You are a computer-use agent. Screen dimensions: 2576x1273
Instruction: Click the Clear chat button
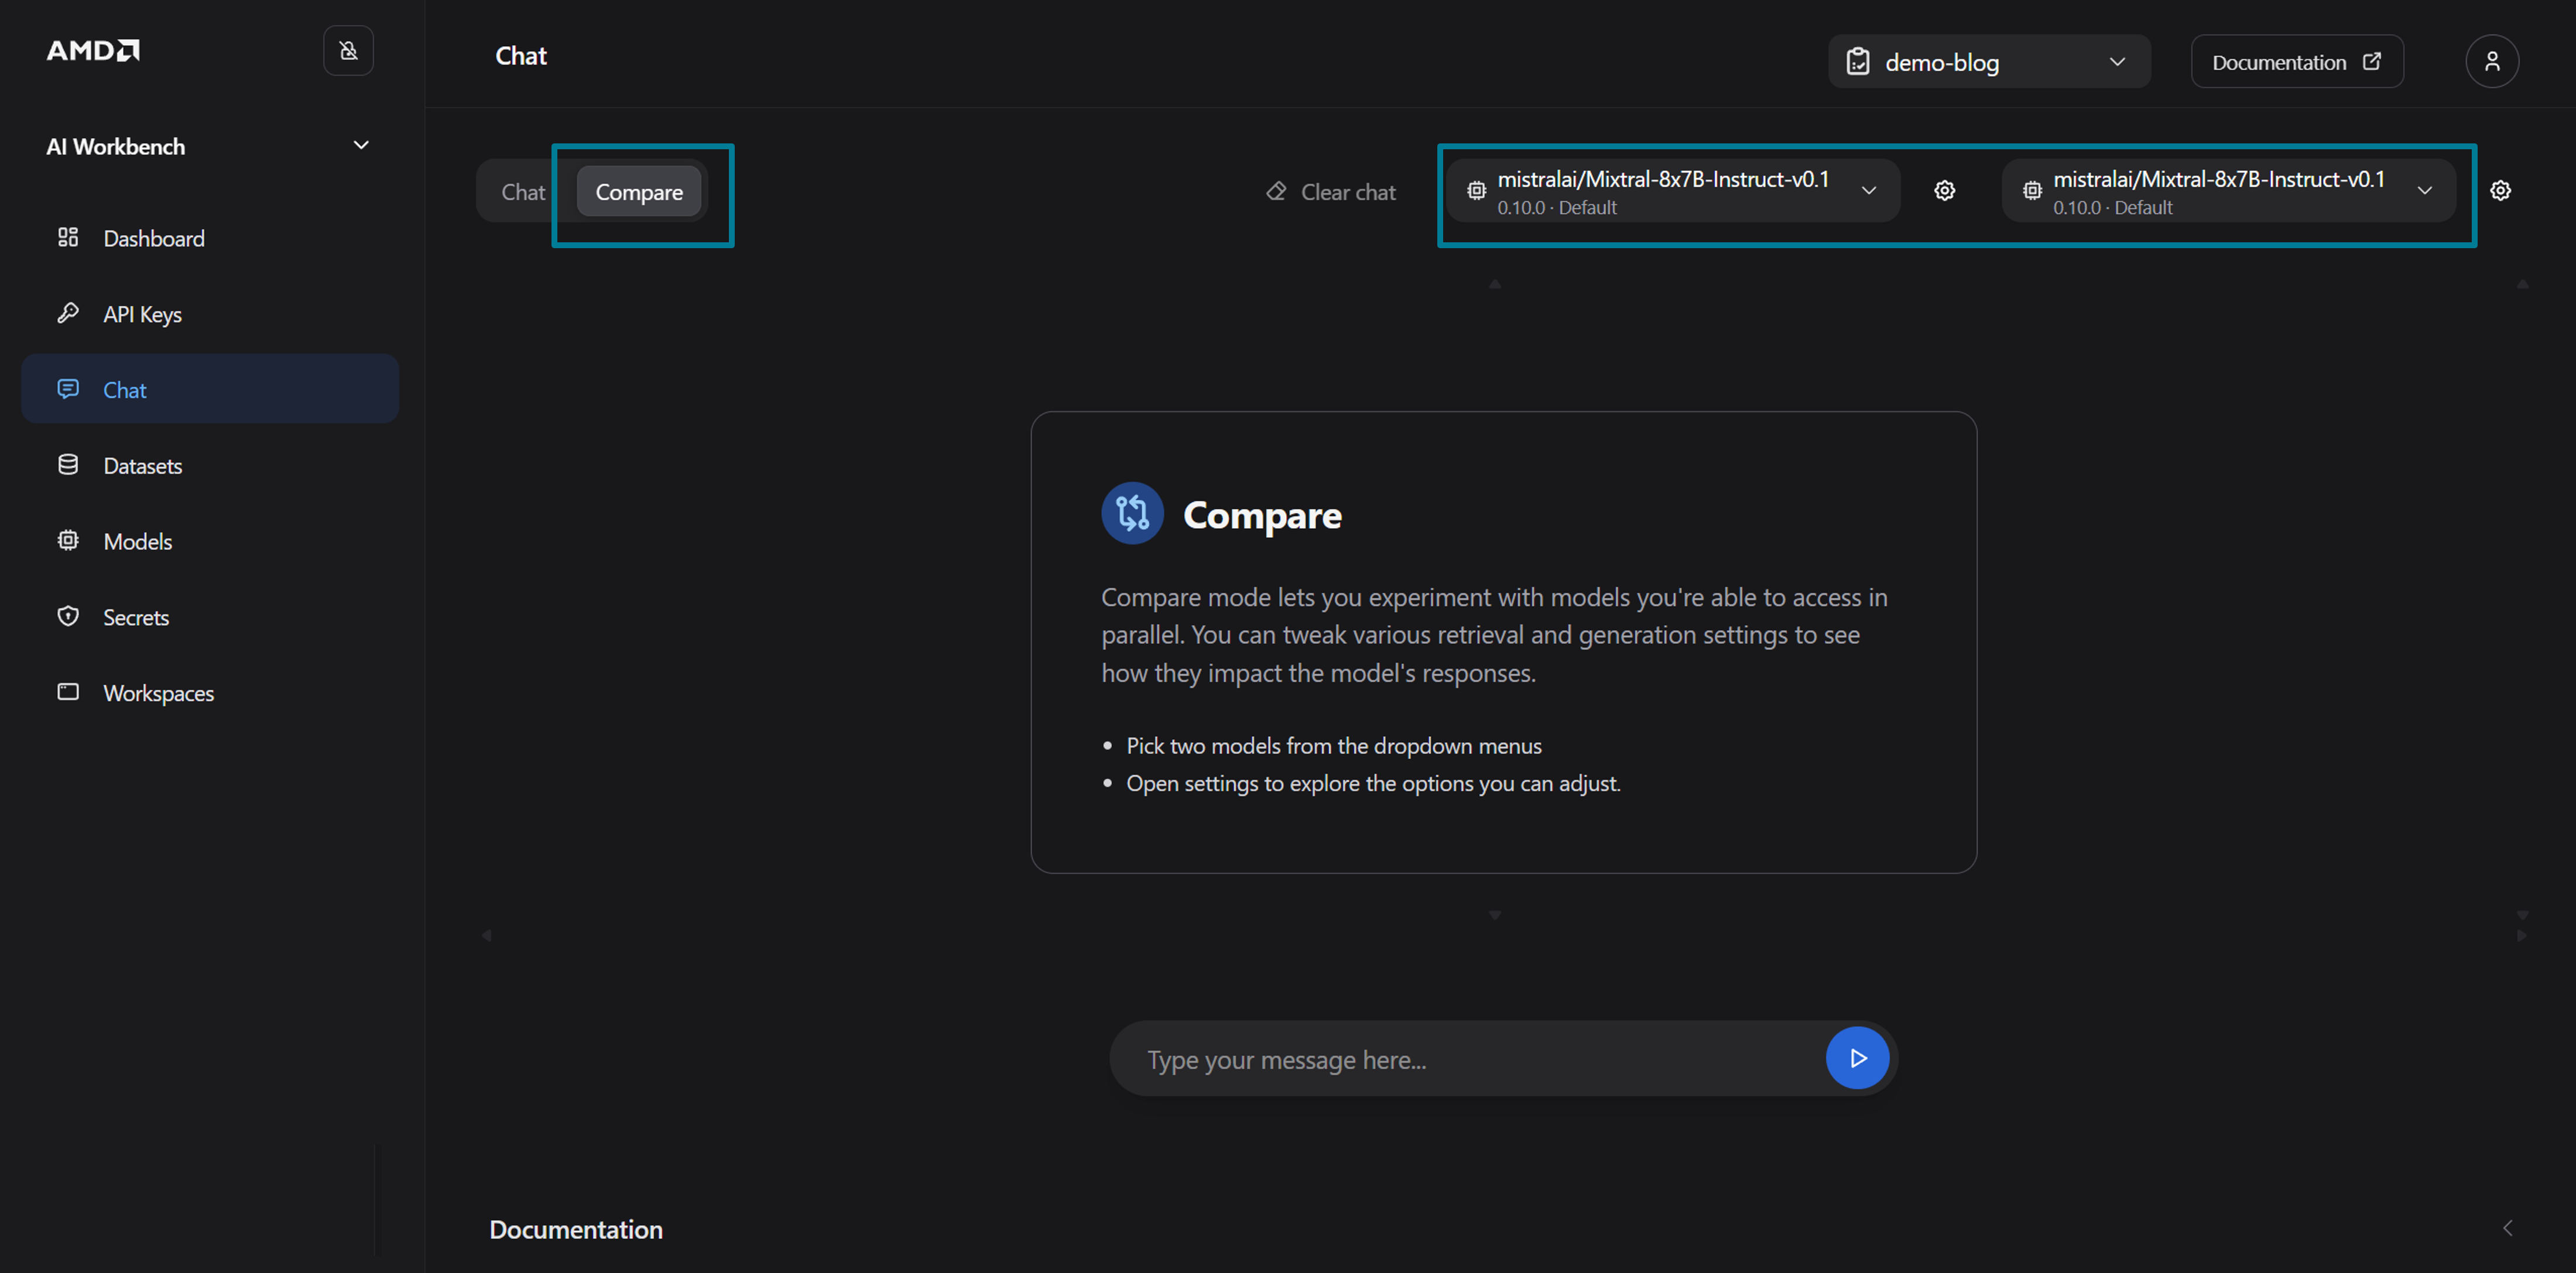(1331, 192)
